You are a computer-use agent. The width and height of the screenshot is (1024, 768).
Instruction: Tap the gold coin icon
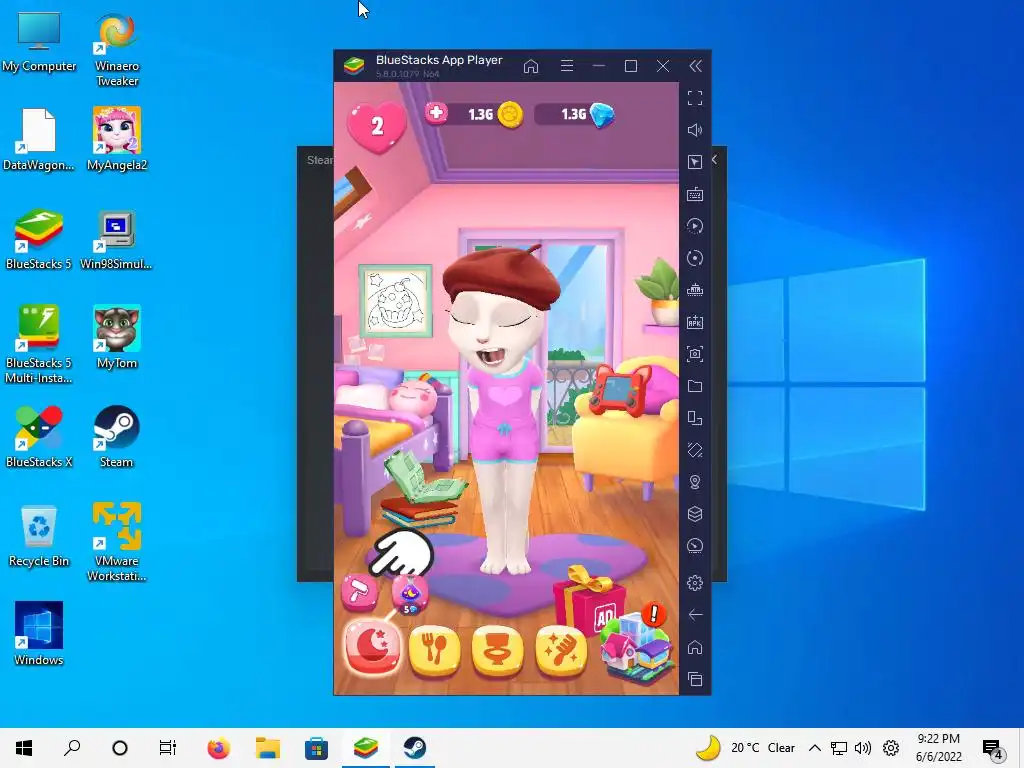pos(511,115)
